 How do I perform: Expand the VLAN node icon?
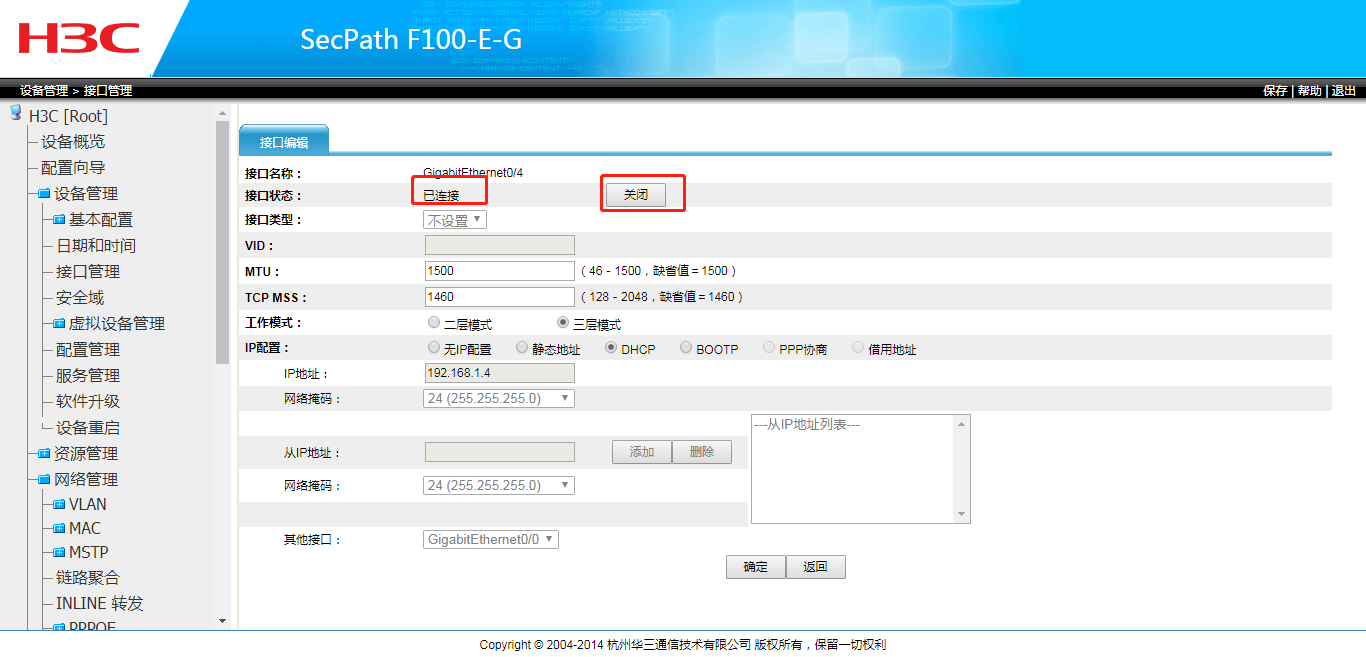[59, 505]
